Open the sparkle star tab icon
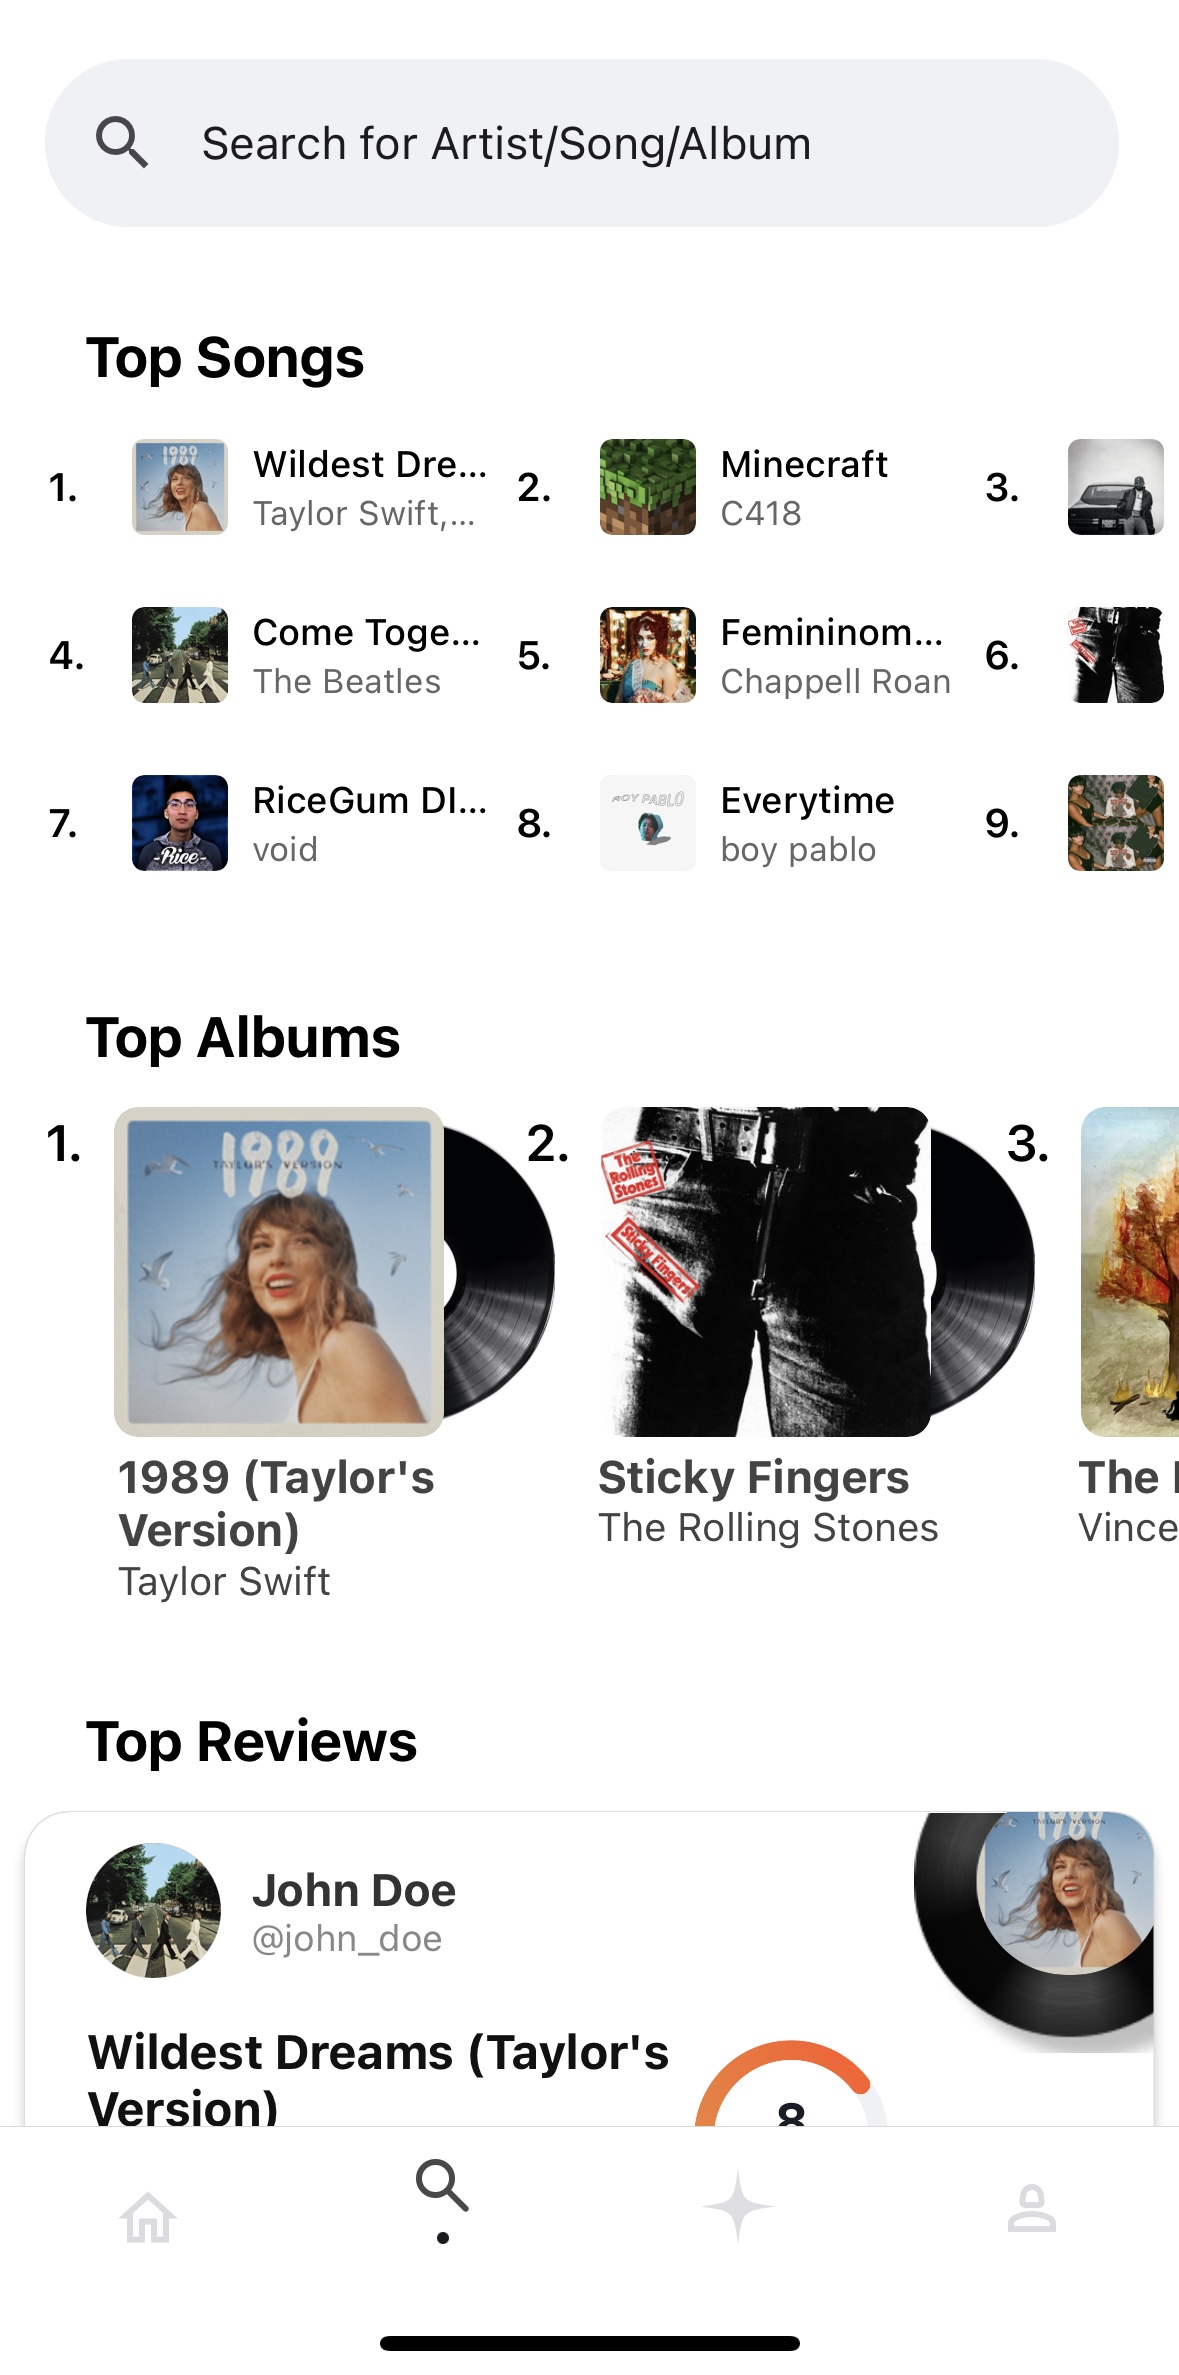 (737, 2206)
